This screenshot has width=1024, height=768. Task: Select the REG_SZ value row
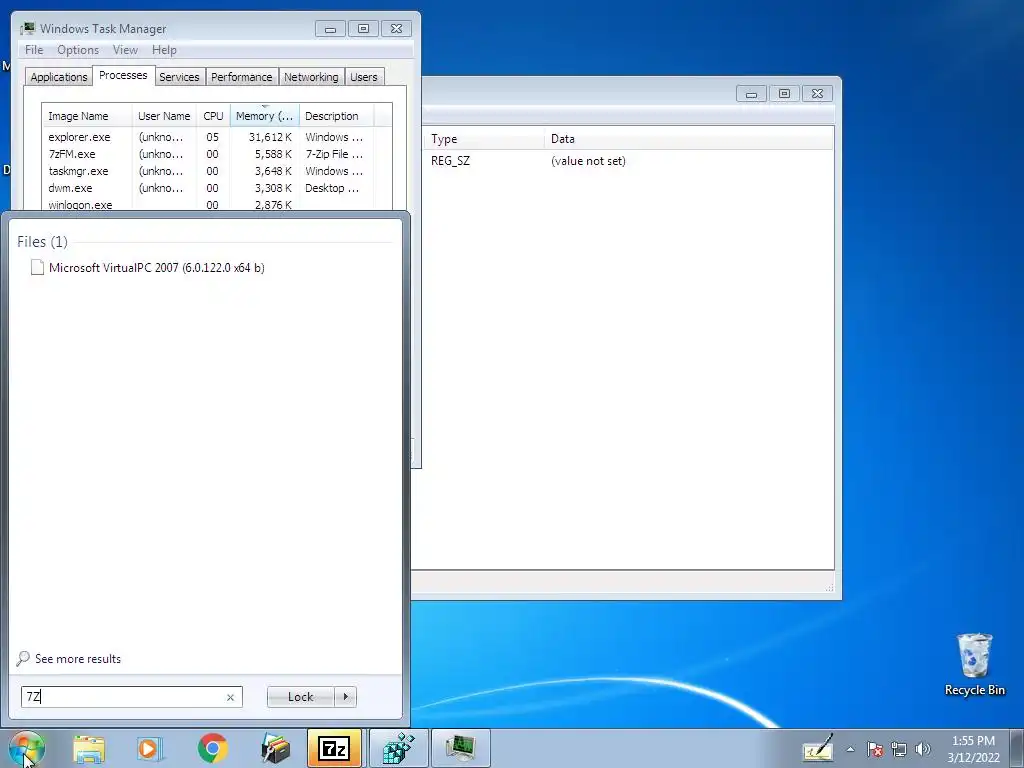(x=630, y=161)
